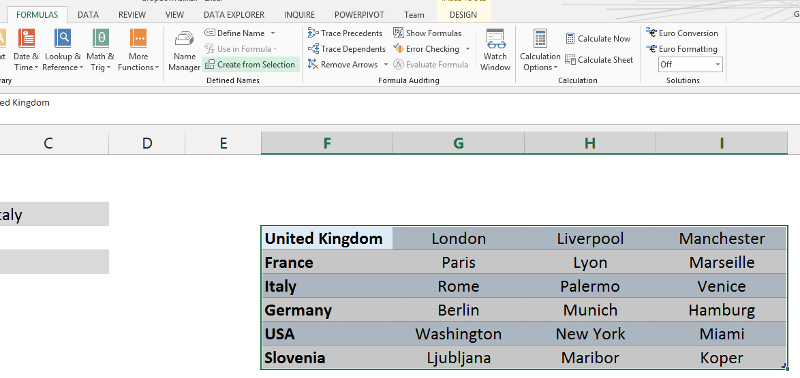Select column G header
Image resolution: width=800 pixels, height=378 pixels.
point(459,143)
